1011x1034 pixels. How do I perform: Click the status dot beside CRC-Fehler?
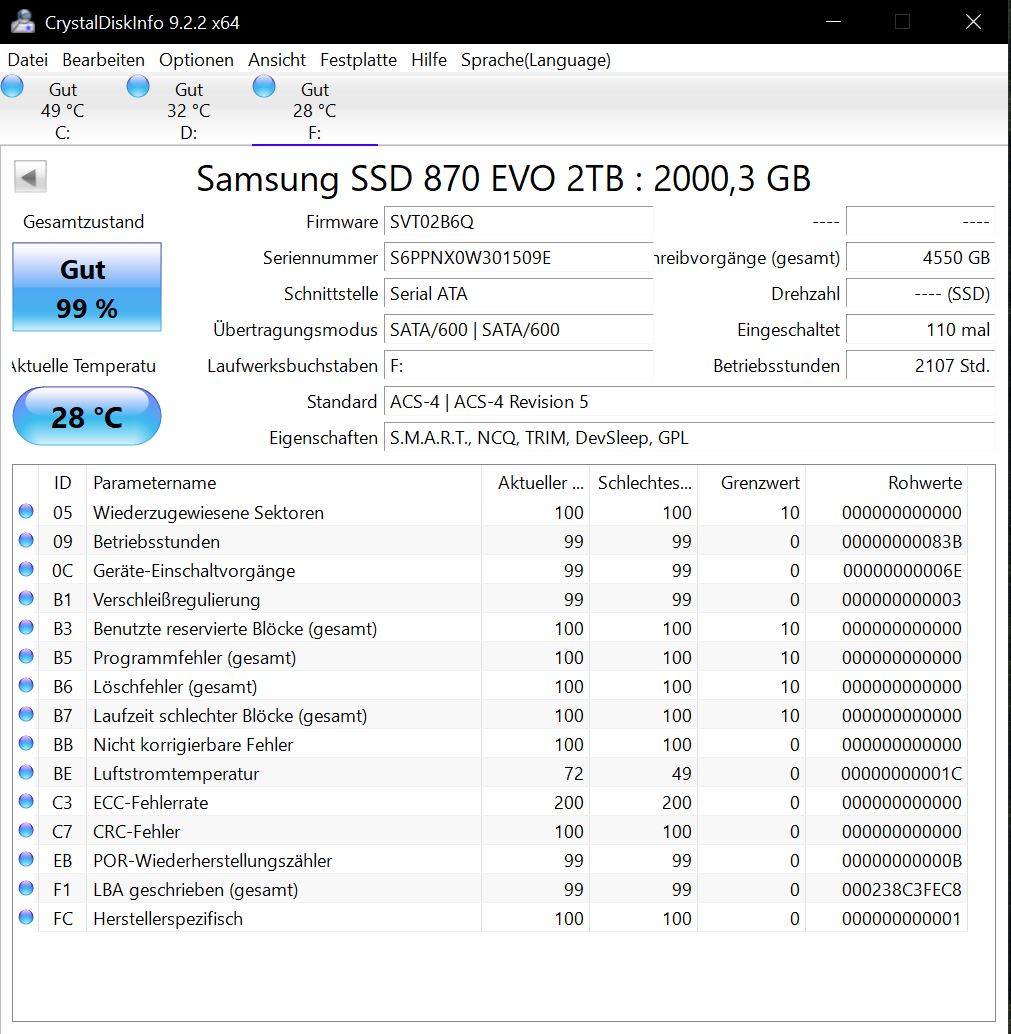click(26, 831)
